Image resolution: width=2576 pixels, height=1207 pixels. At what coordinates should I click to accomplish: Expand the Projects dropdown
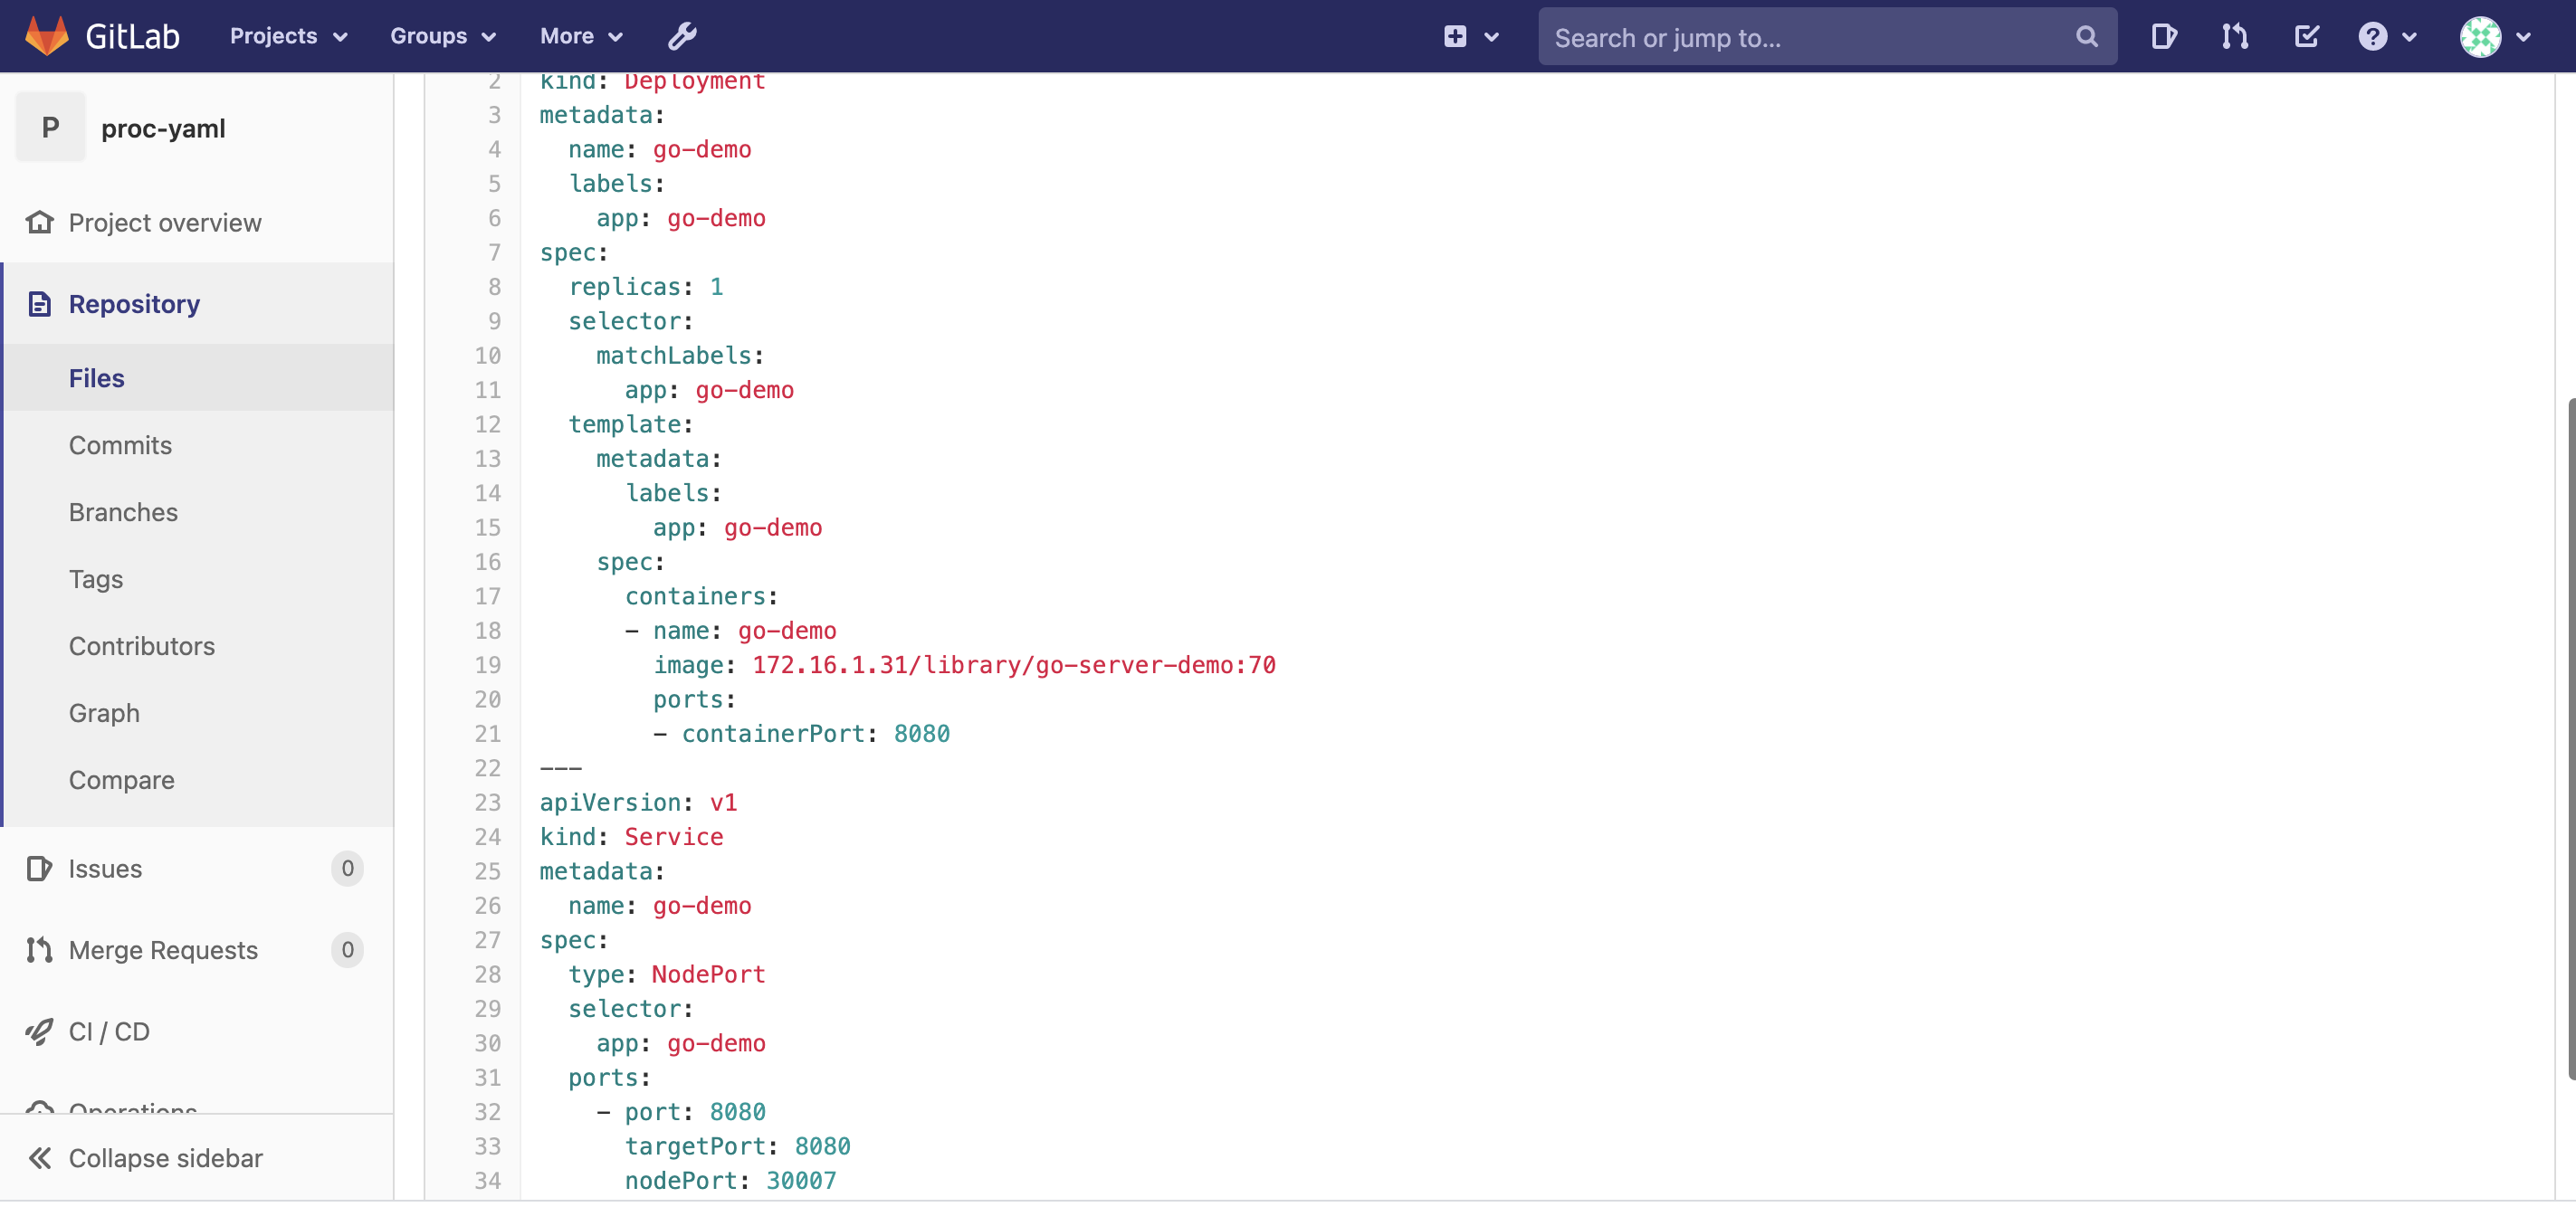(288, 36)
